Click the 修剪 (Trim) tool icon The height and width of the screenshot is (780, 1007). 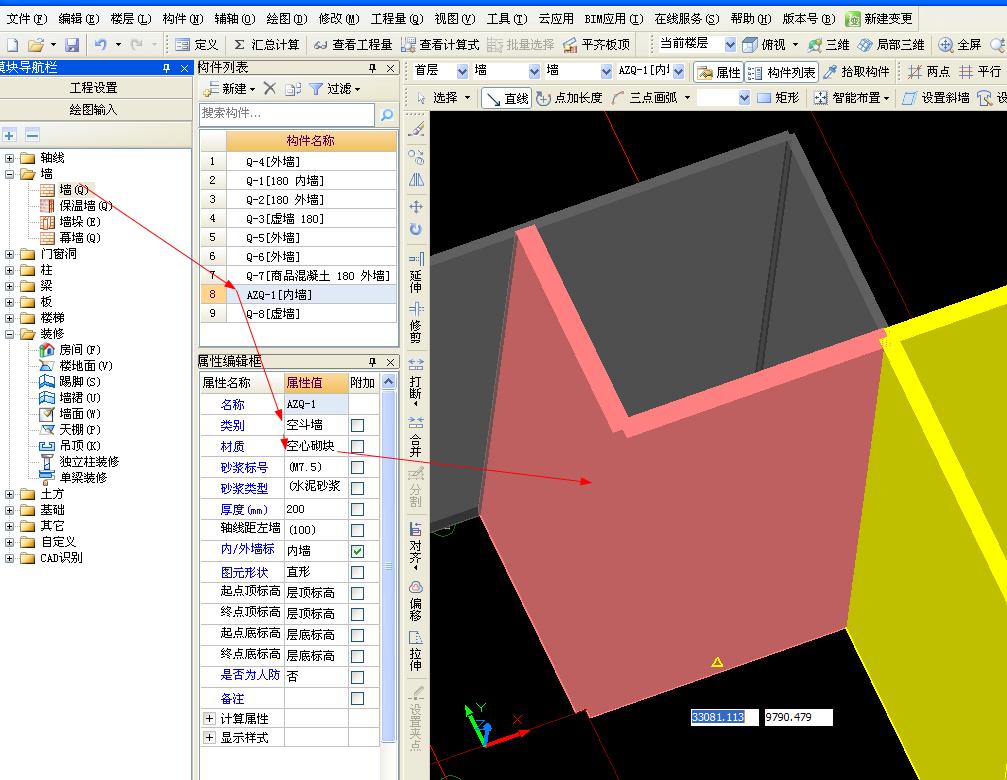point(416,320)
